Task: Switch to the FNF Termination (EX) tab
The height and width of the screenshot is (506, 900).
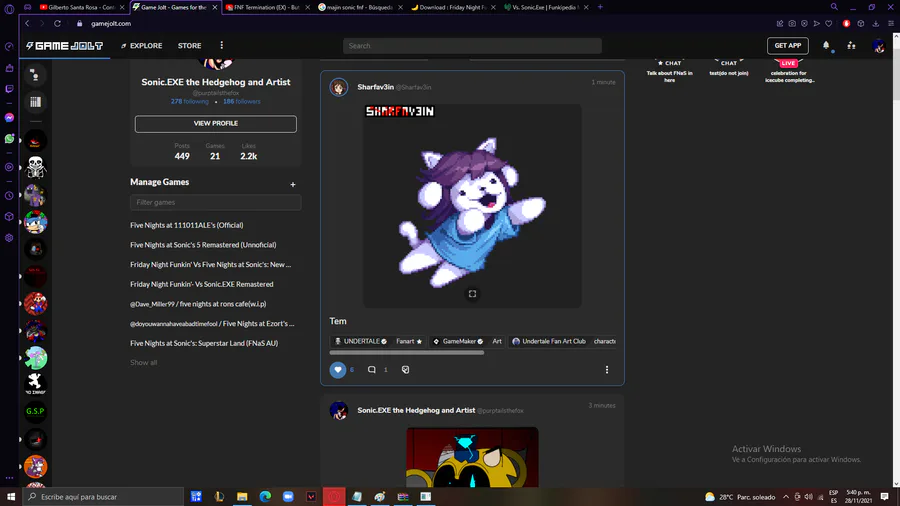Action: click(266, 7)
